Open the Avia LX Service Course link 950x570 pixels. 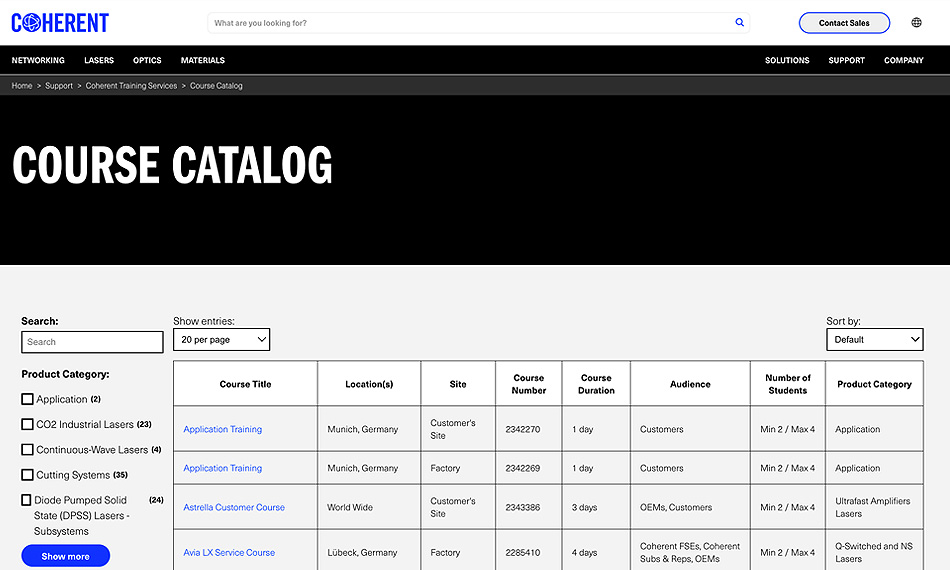coord(229,552)
